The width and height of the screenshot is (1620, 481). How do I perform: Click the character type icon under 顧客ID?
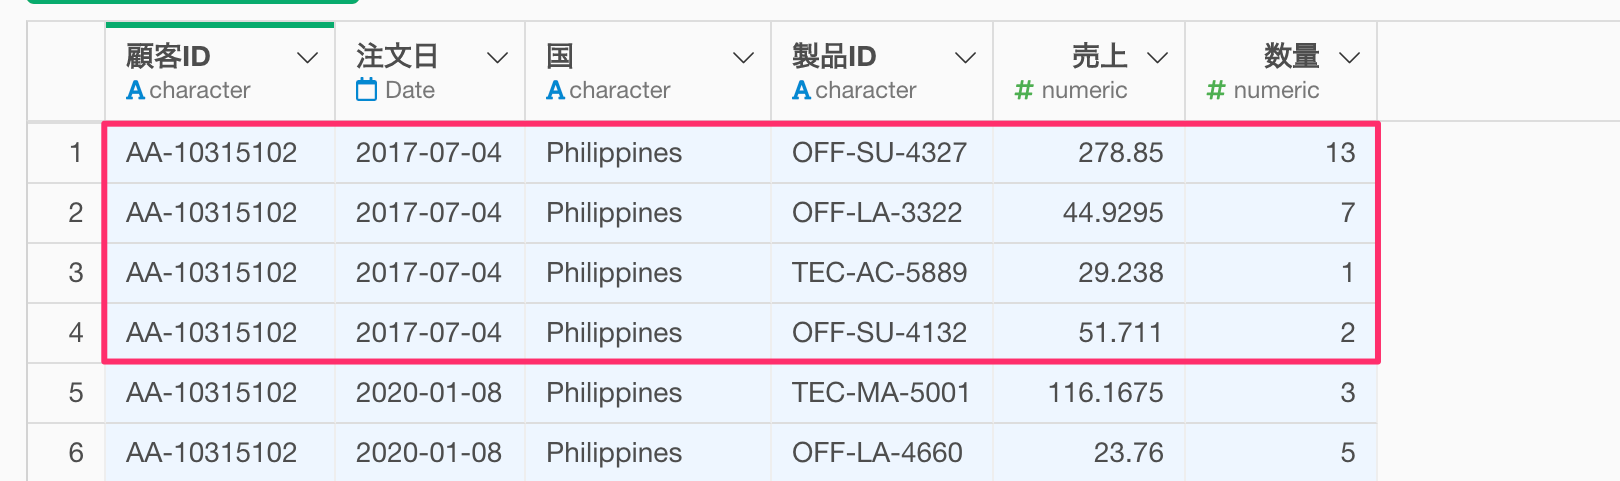coord(136,91)
